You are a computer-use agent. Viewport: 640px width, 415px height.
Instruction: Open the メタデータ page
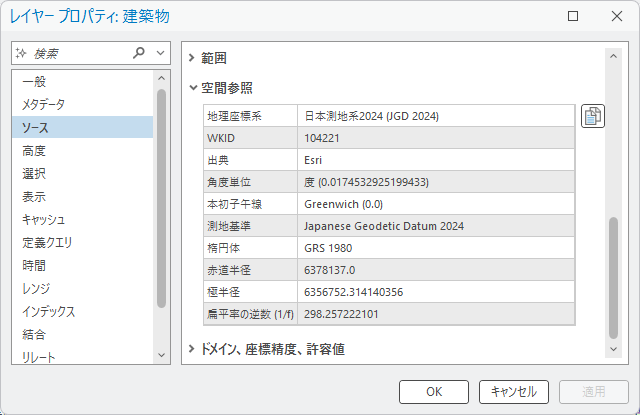(x=43, y=104)
